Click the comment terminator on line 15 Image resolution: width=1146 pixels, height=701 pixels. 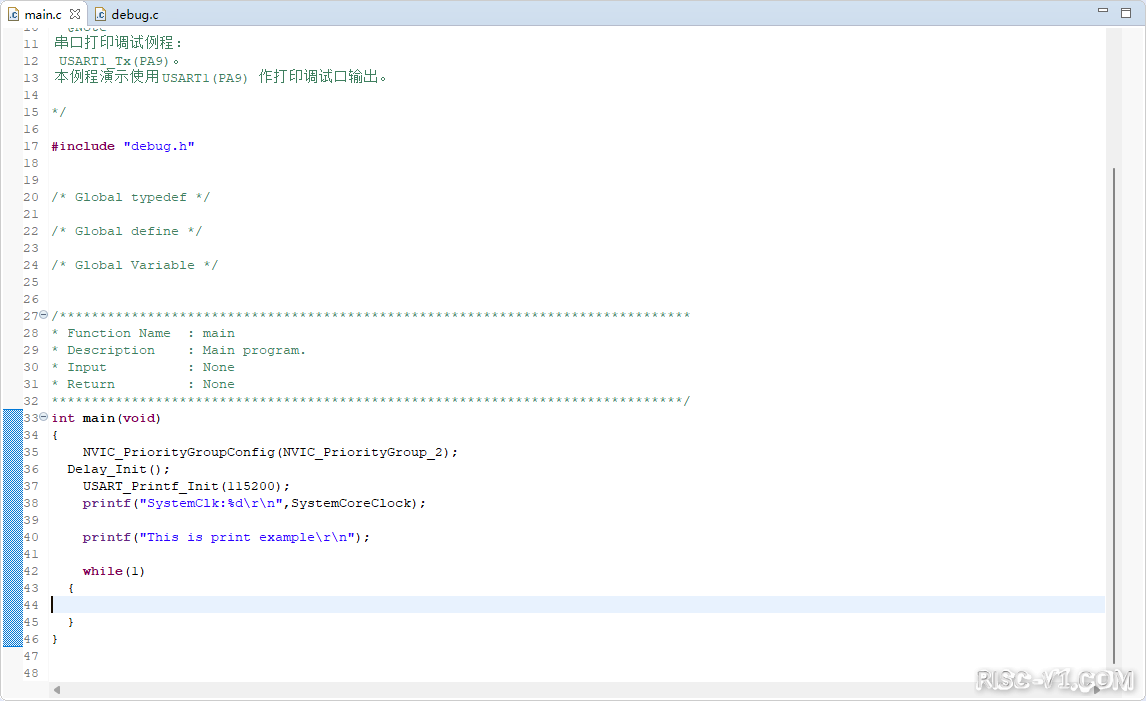pyautogui.click(x=58, y=112)
